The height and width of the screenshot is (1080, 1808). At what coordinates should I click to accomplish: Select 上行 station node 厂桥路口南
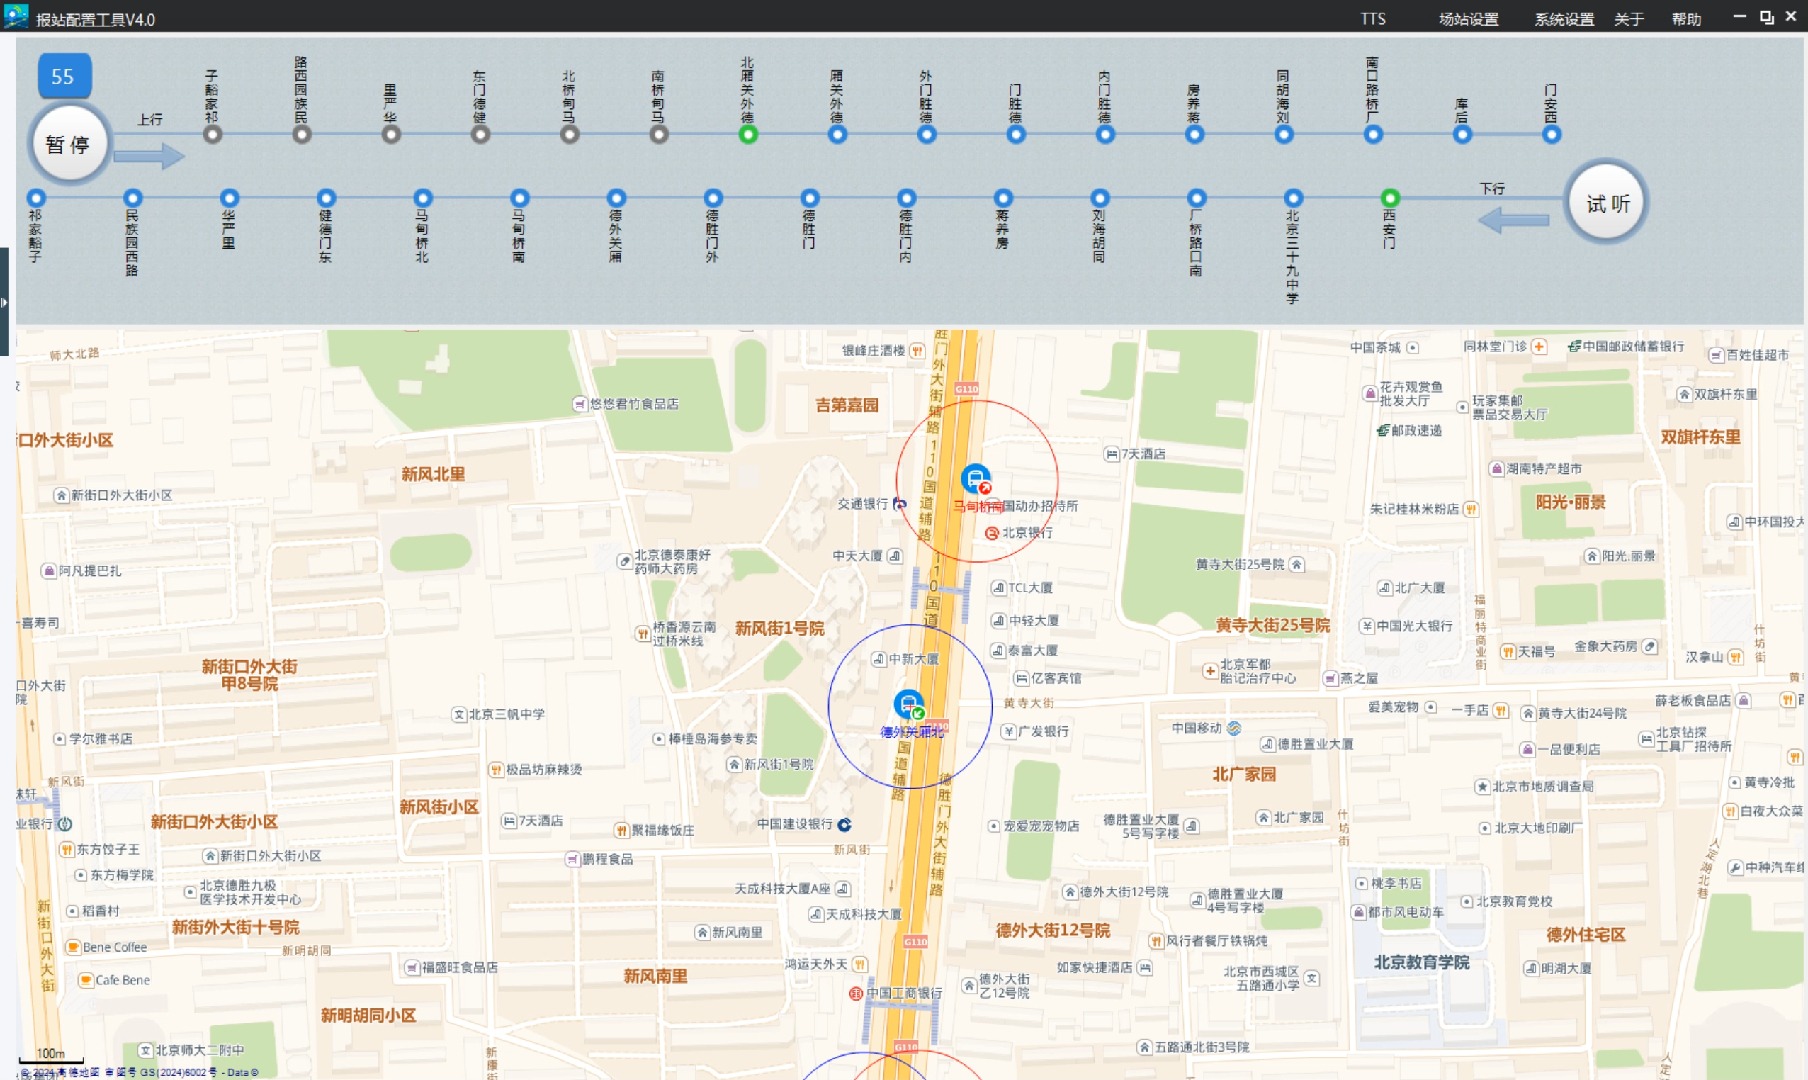(x=1373, y=134)
